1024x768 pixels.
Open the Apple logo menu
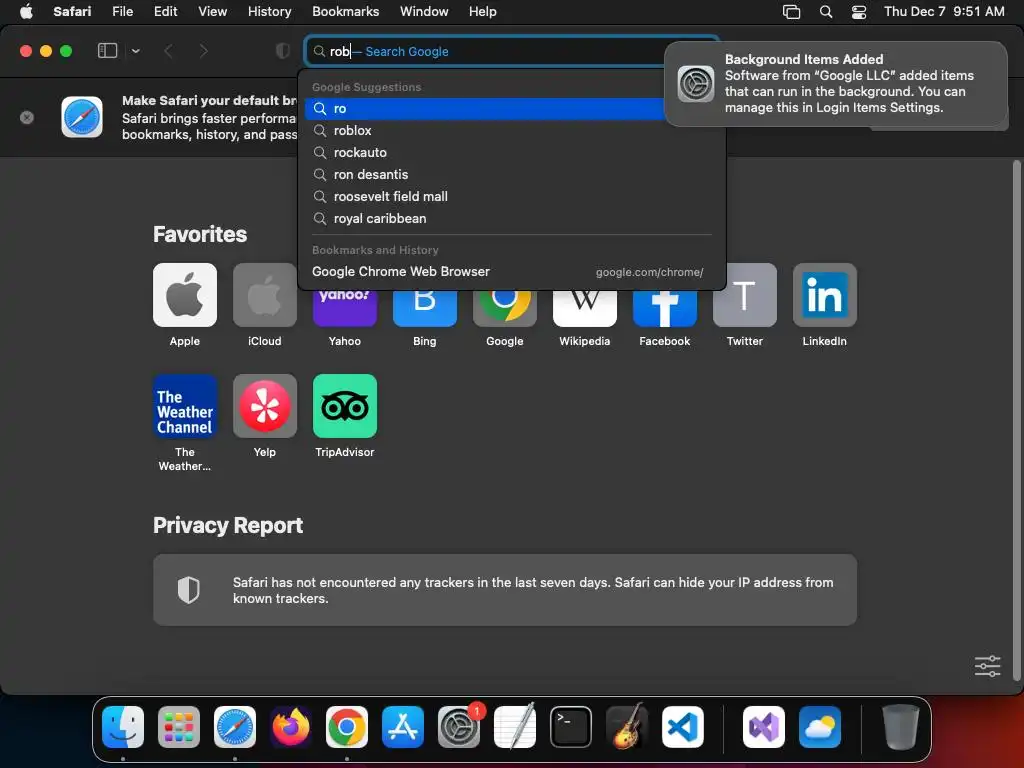[x=26, y=11]
